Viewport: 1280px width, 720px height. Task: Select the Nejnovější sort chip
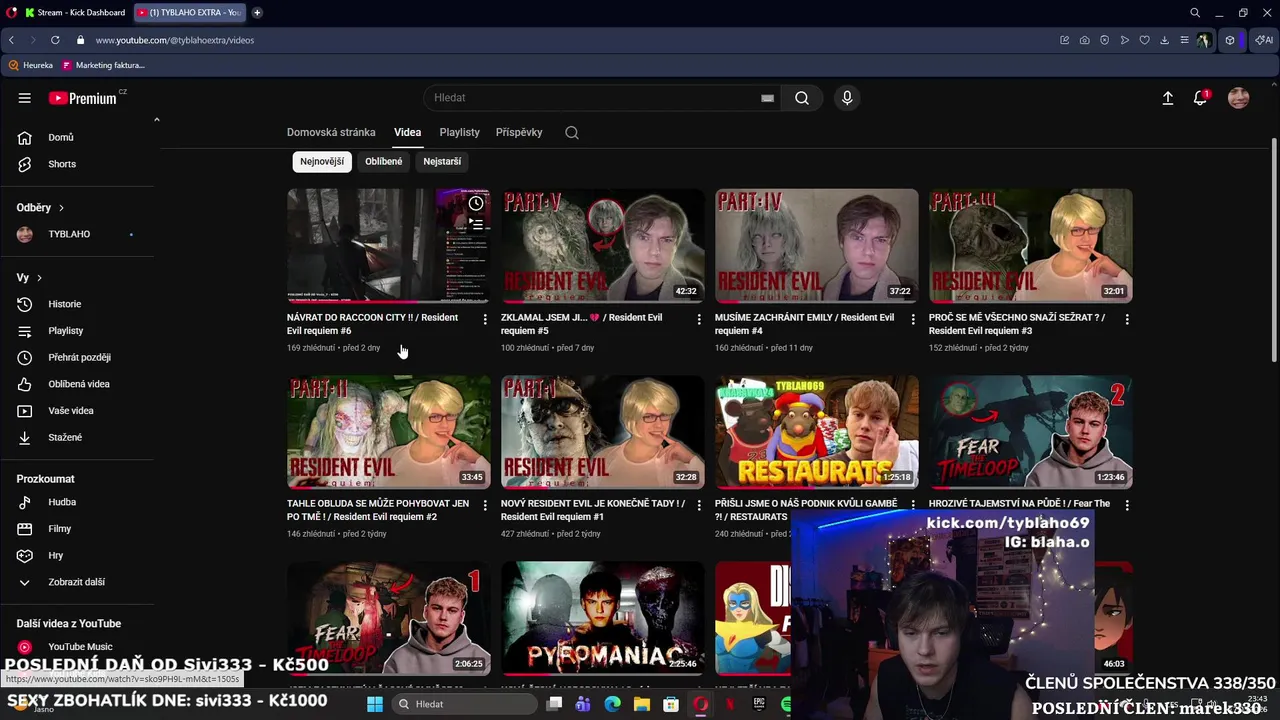322,161
